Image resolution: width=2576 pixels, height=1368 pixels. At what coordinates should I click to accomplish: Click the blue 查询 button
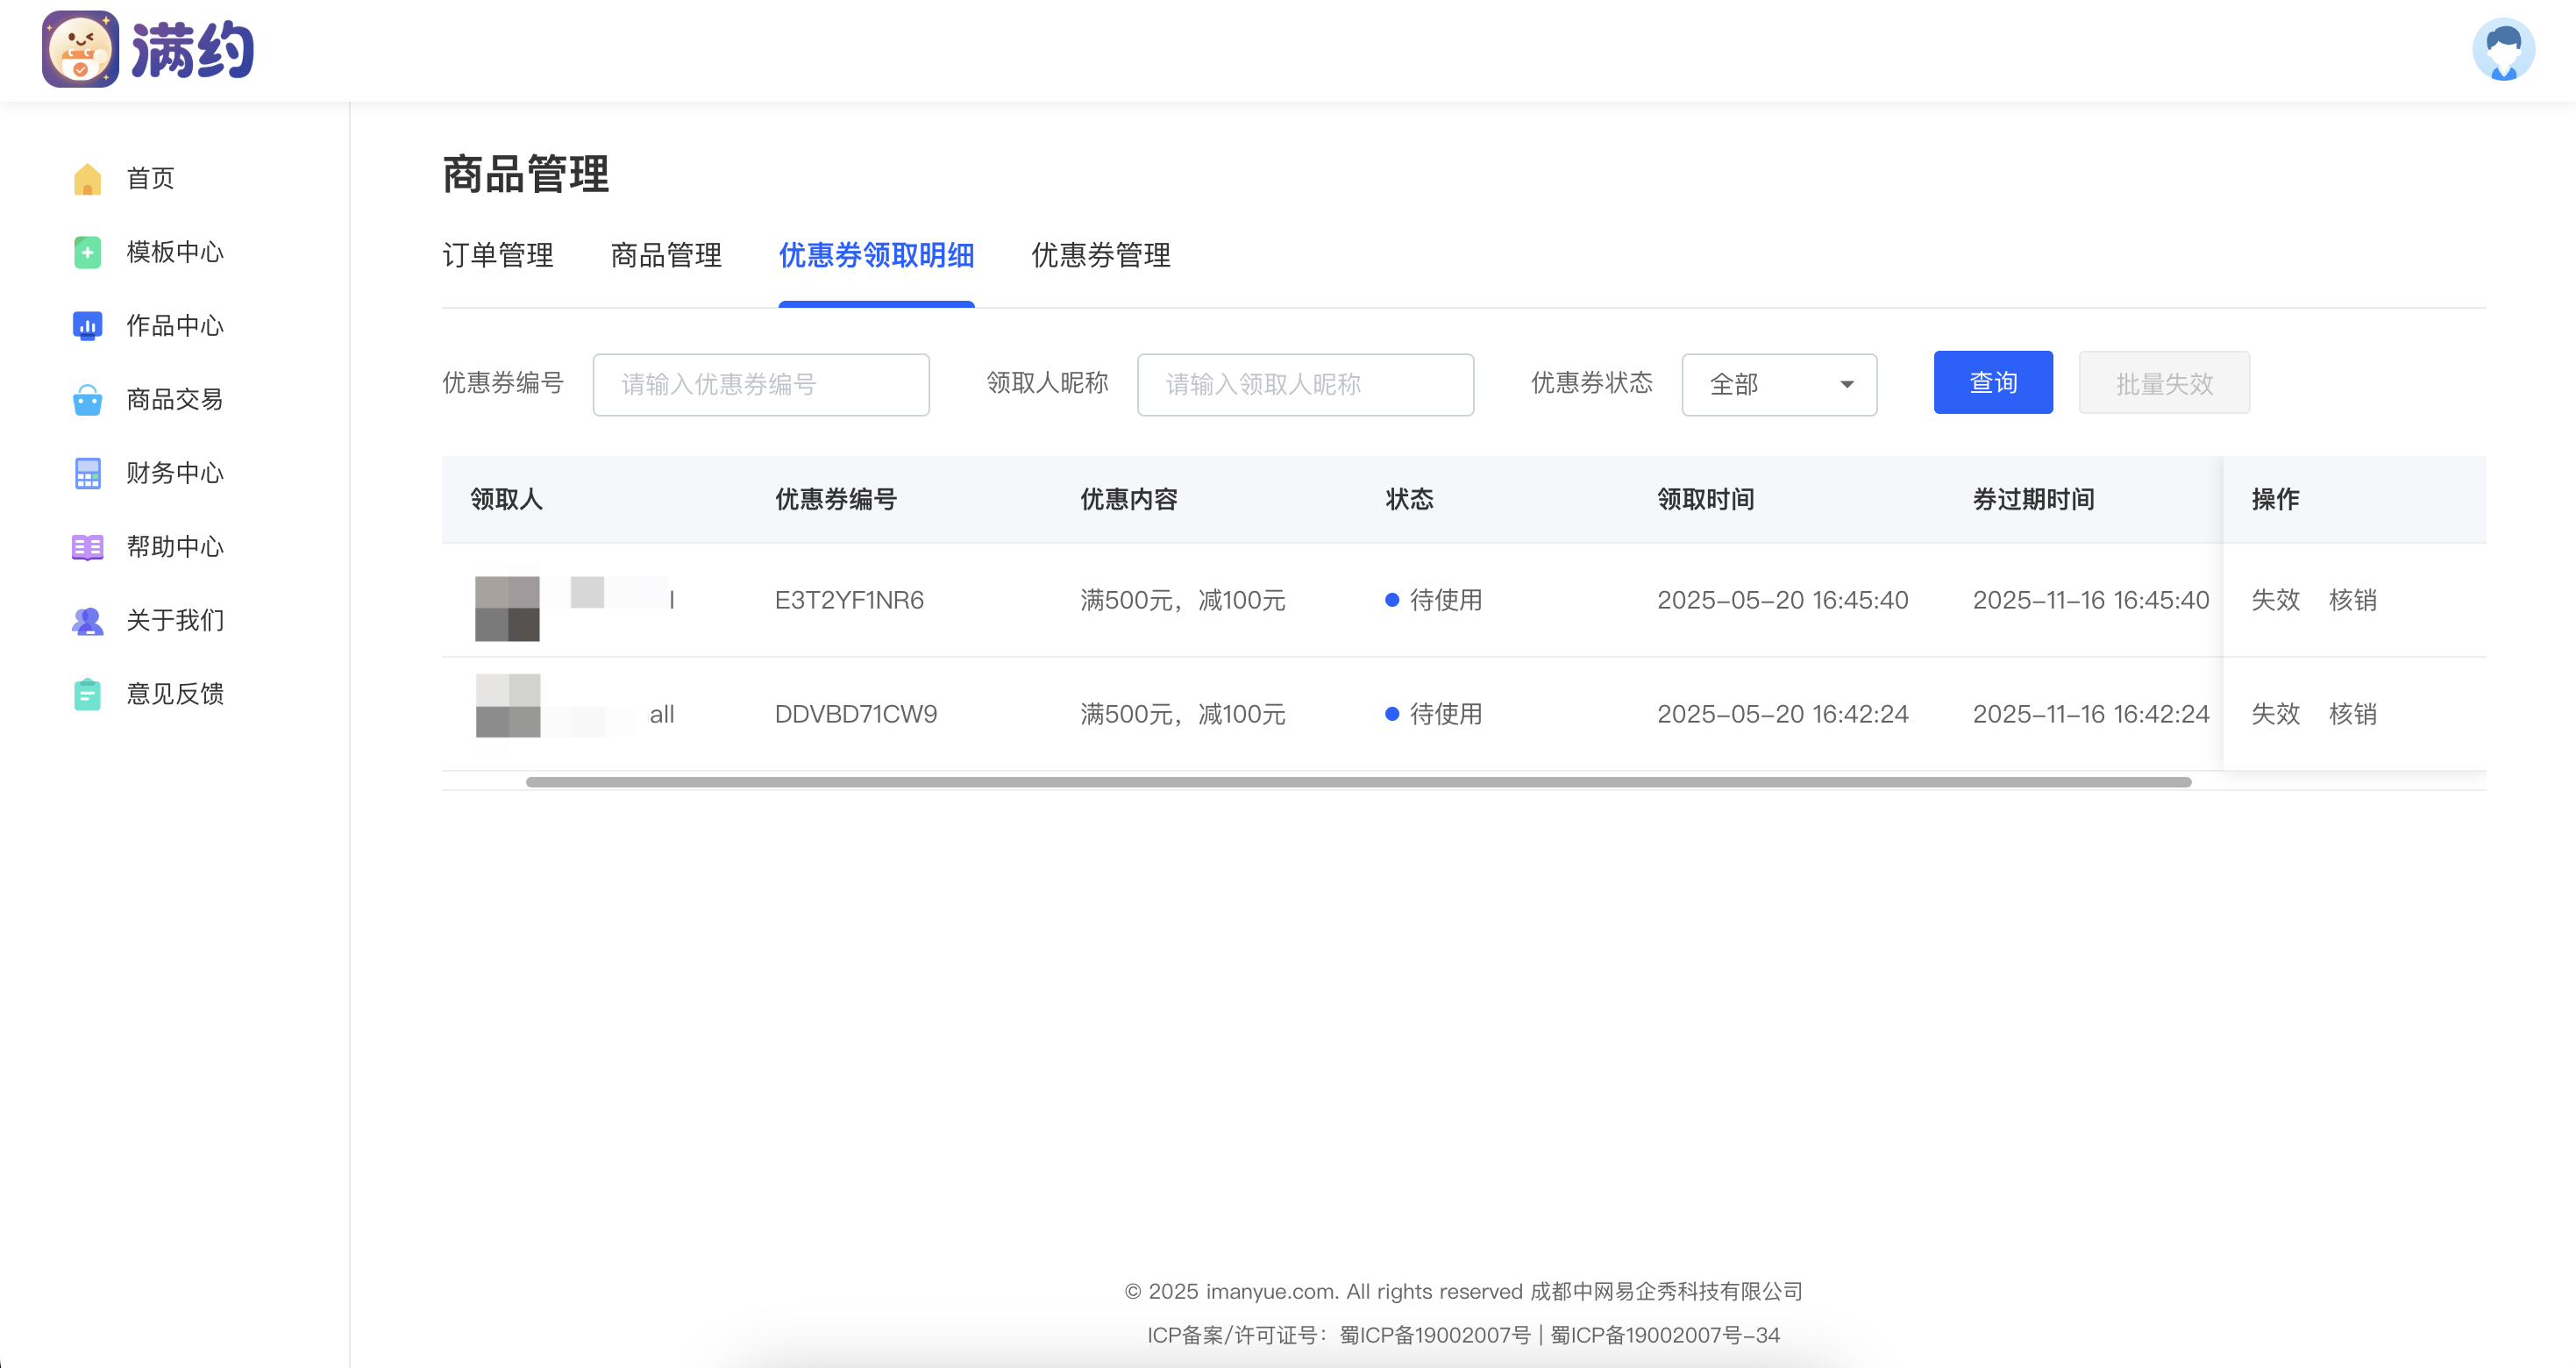click(1992, 383)
